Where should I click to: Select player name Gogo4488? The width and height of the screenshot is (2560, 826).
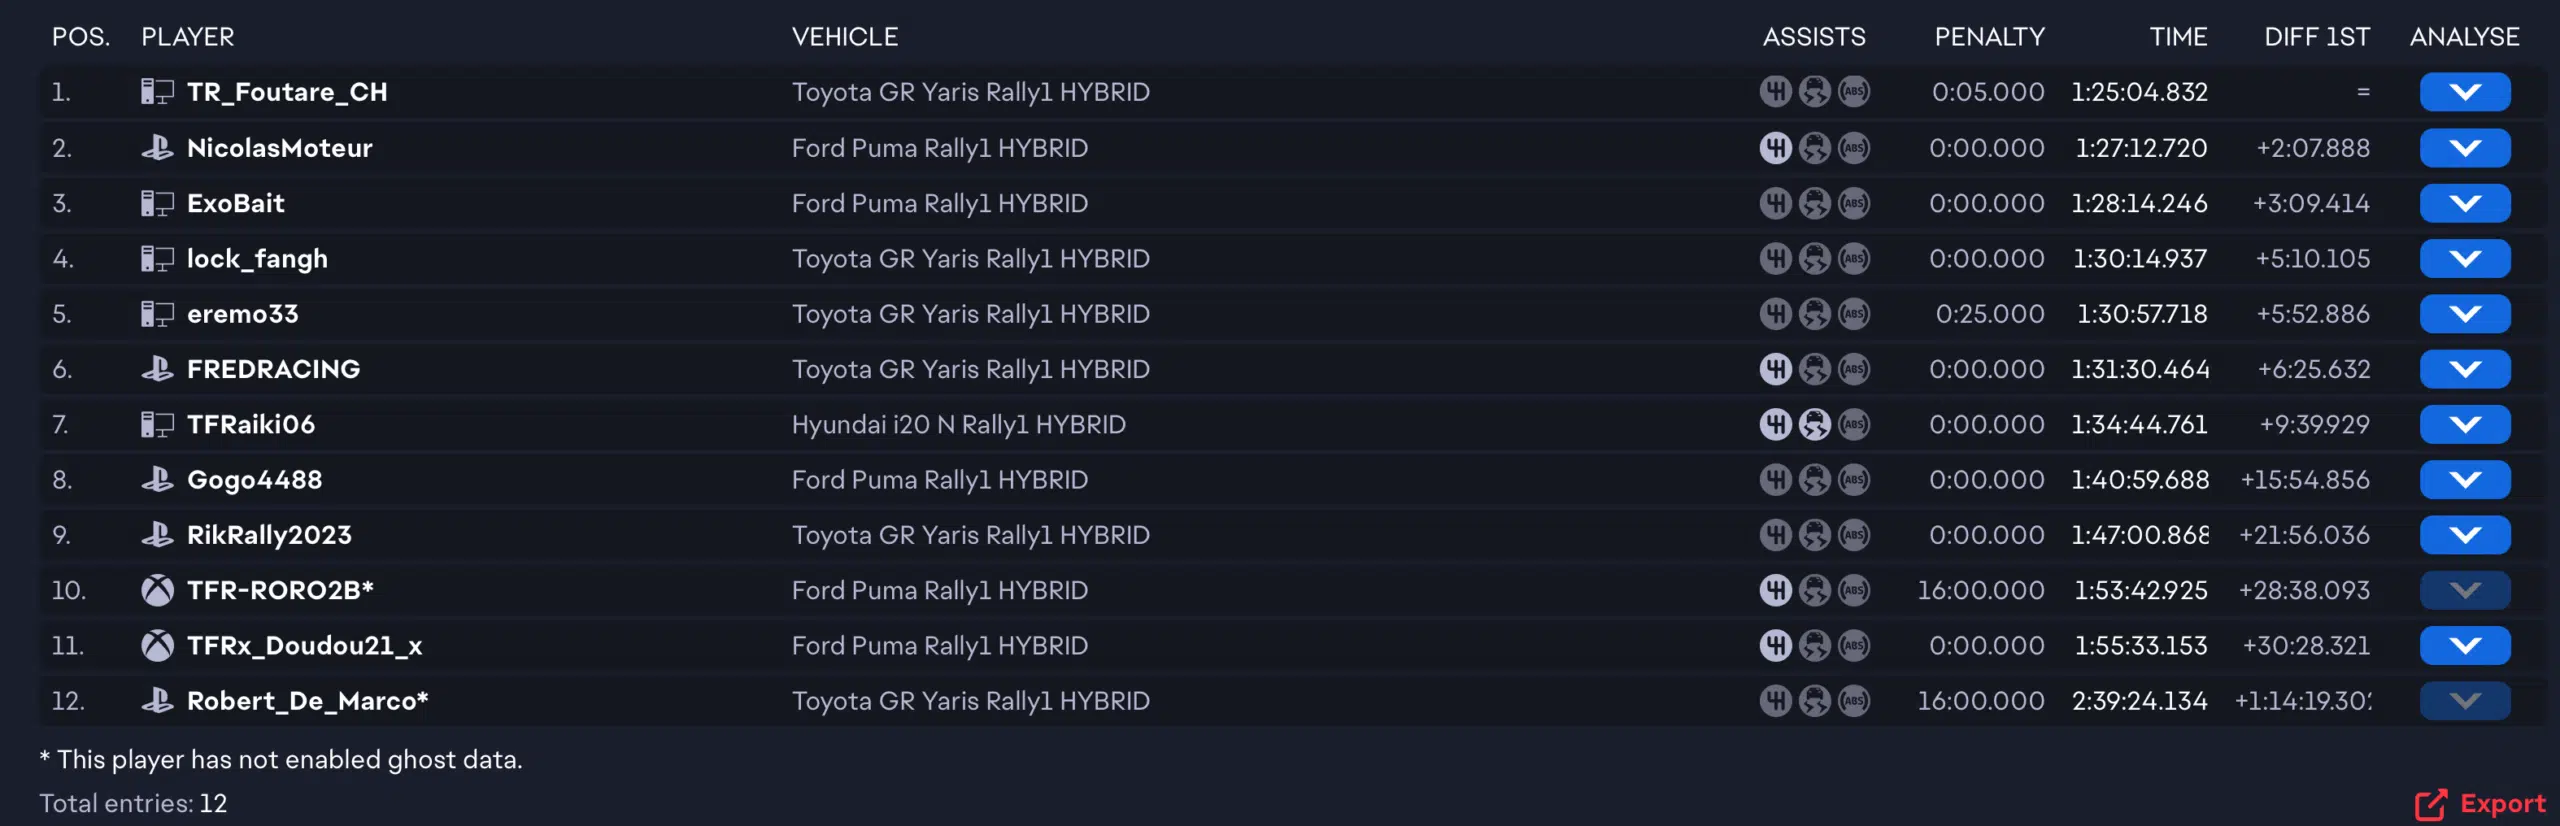click(x=254, y=480)
